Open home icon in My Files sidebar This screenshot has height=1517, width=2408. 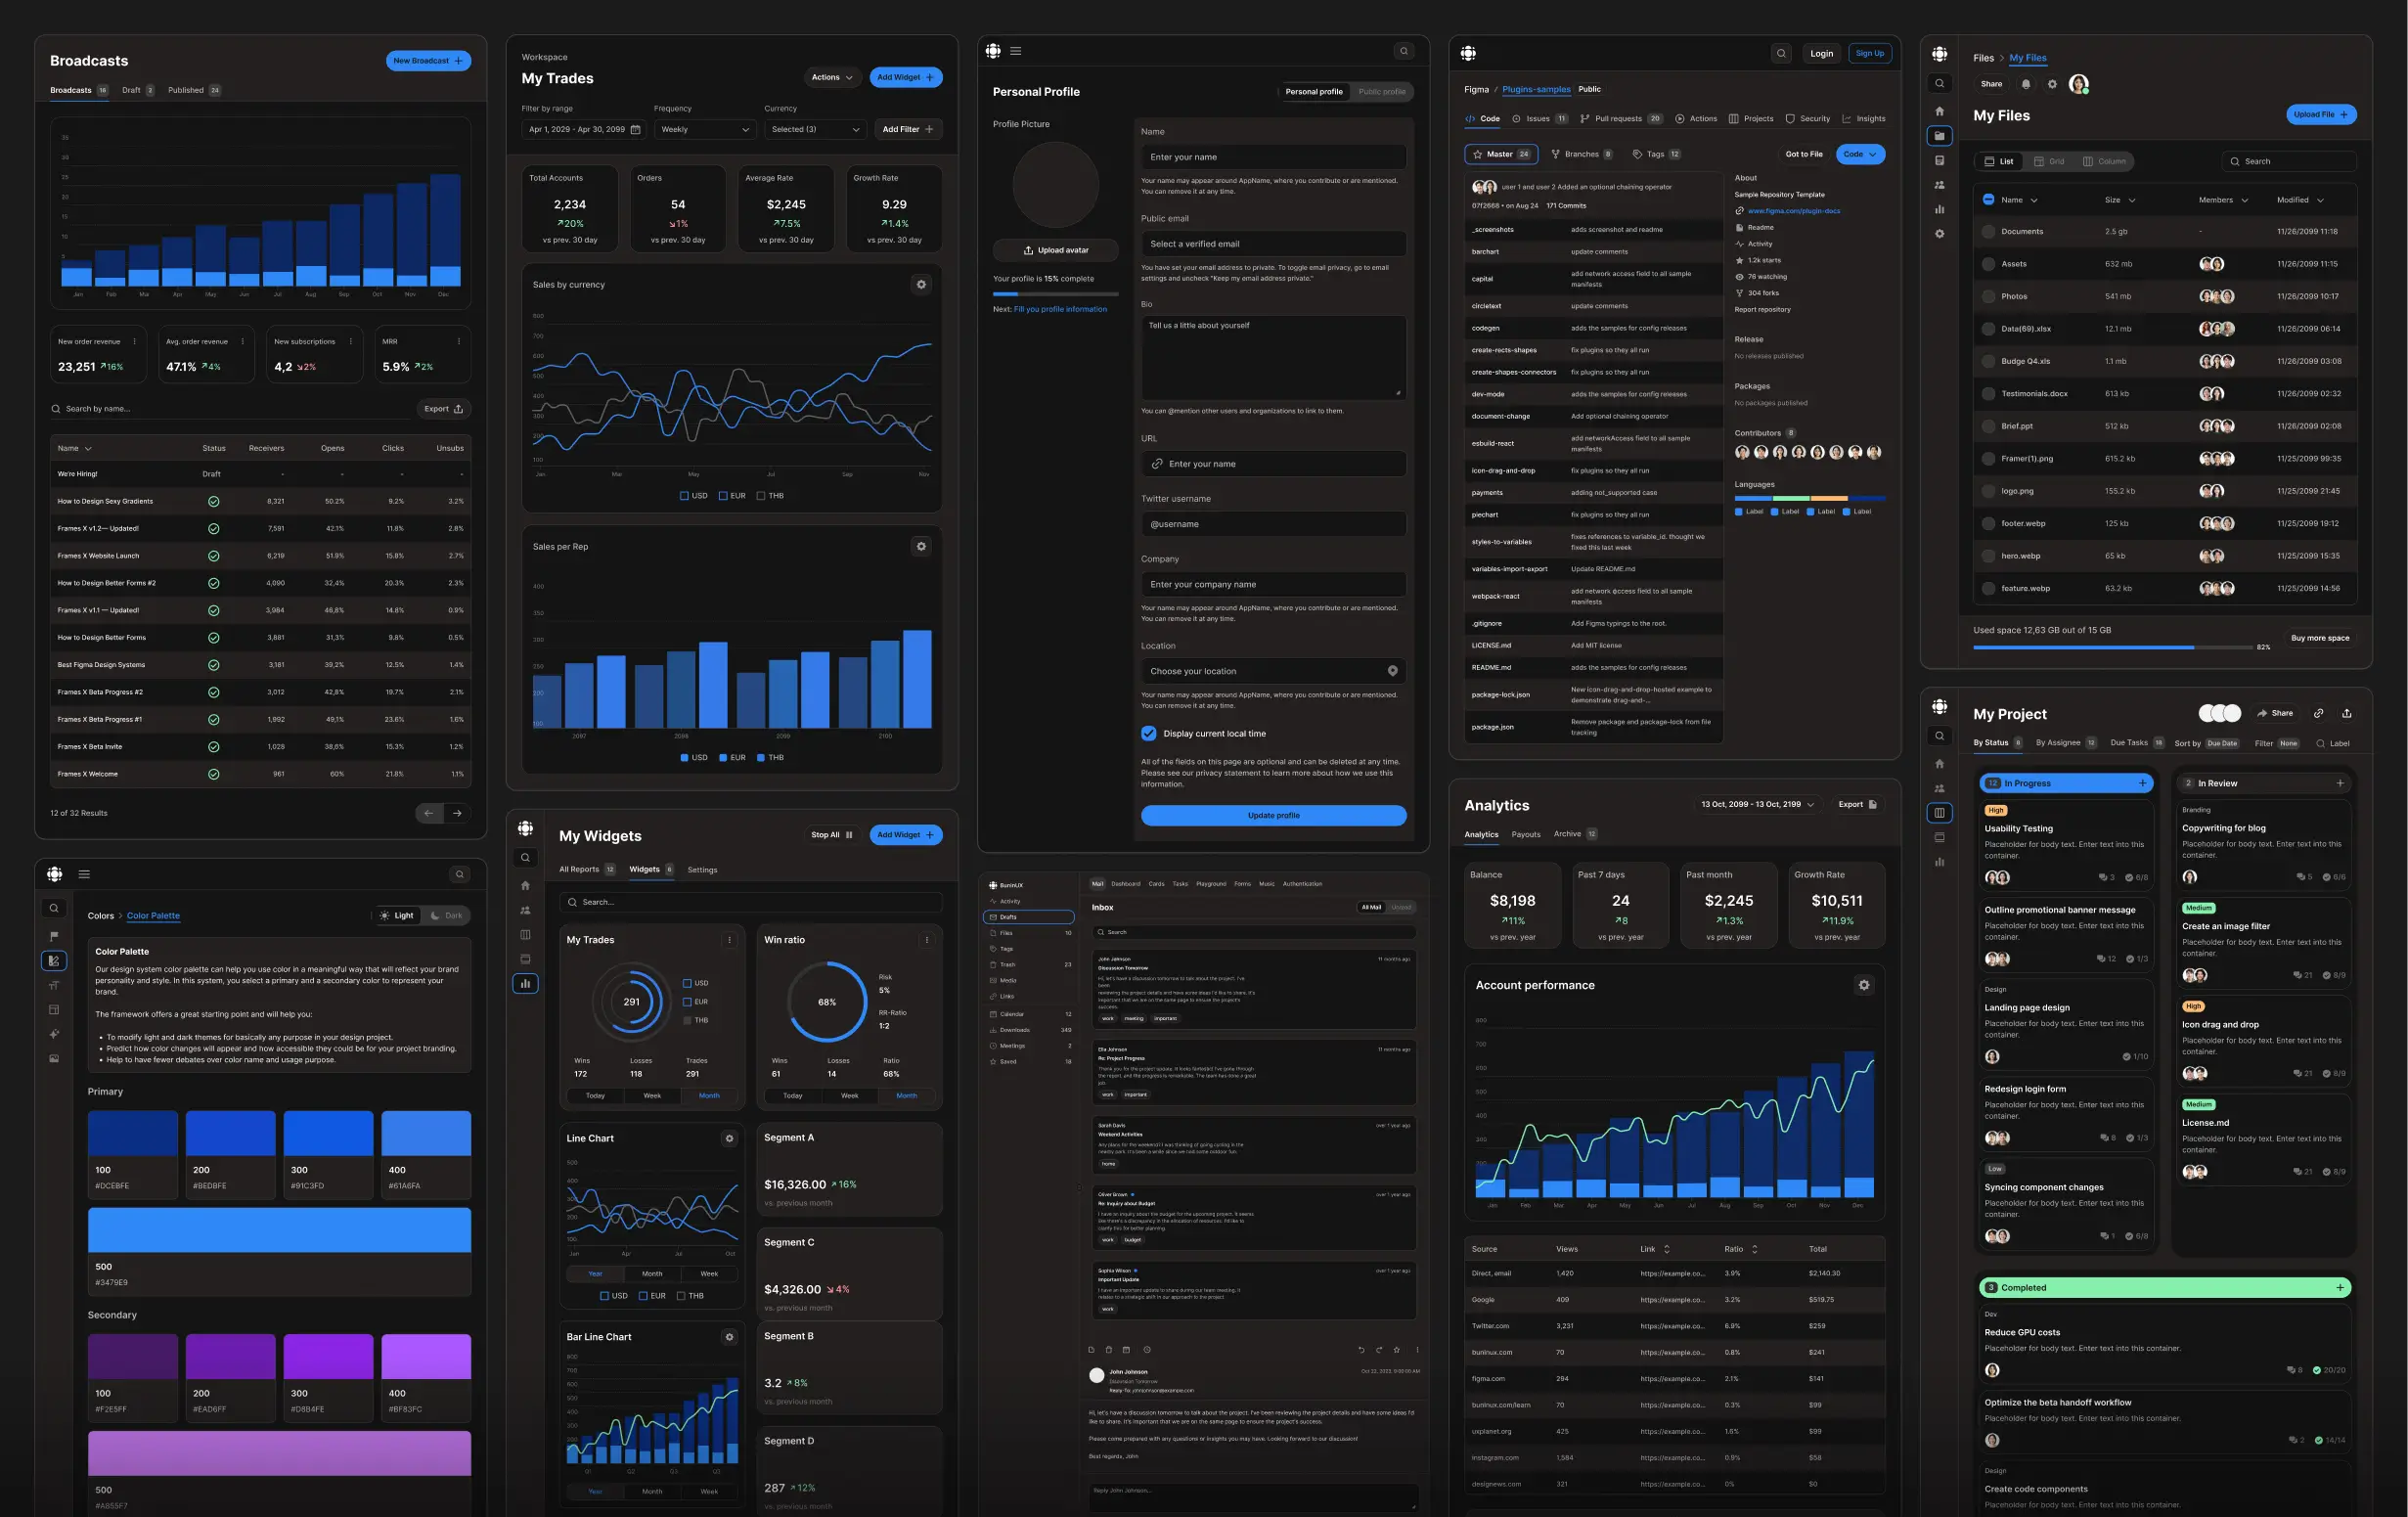click(1939, 111)
